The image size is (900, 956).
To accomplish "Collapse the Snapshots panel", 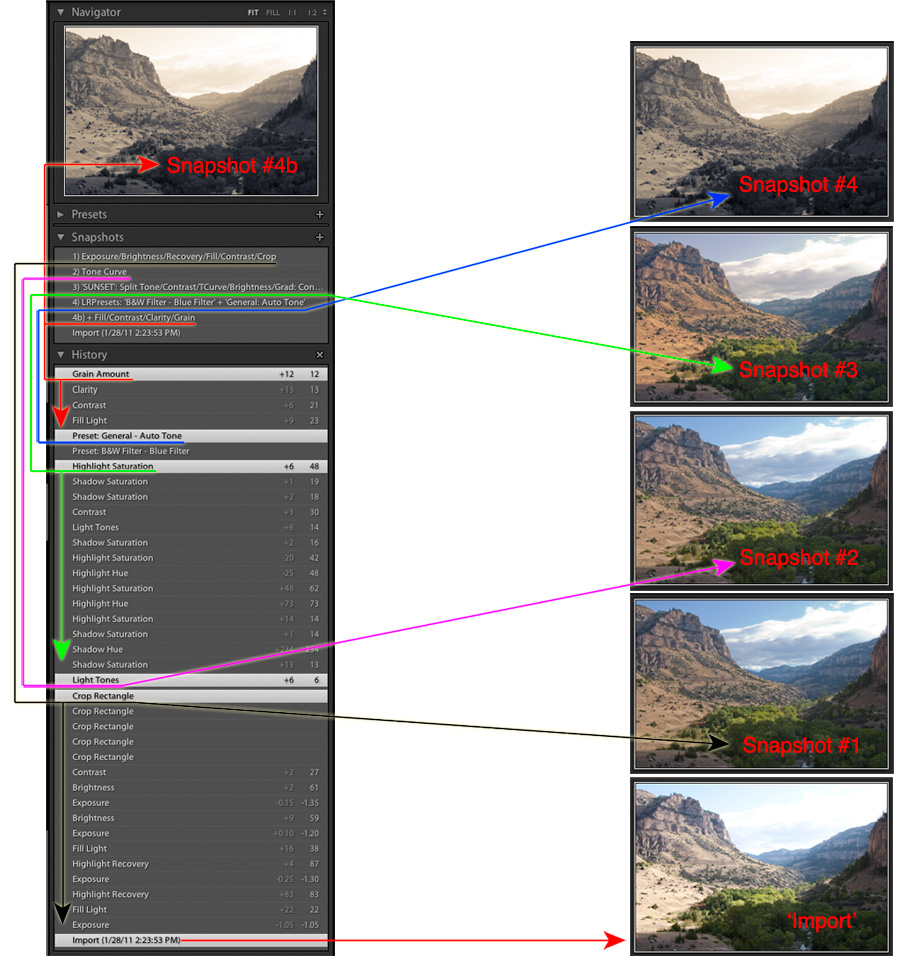I will pyautogui.click(x=62, y=237).
